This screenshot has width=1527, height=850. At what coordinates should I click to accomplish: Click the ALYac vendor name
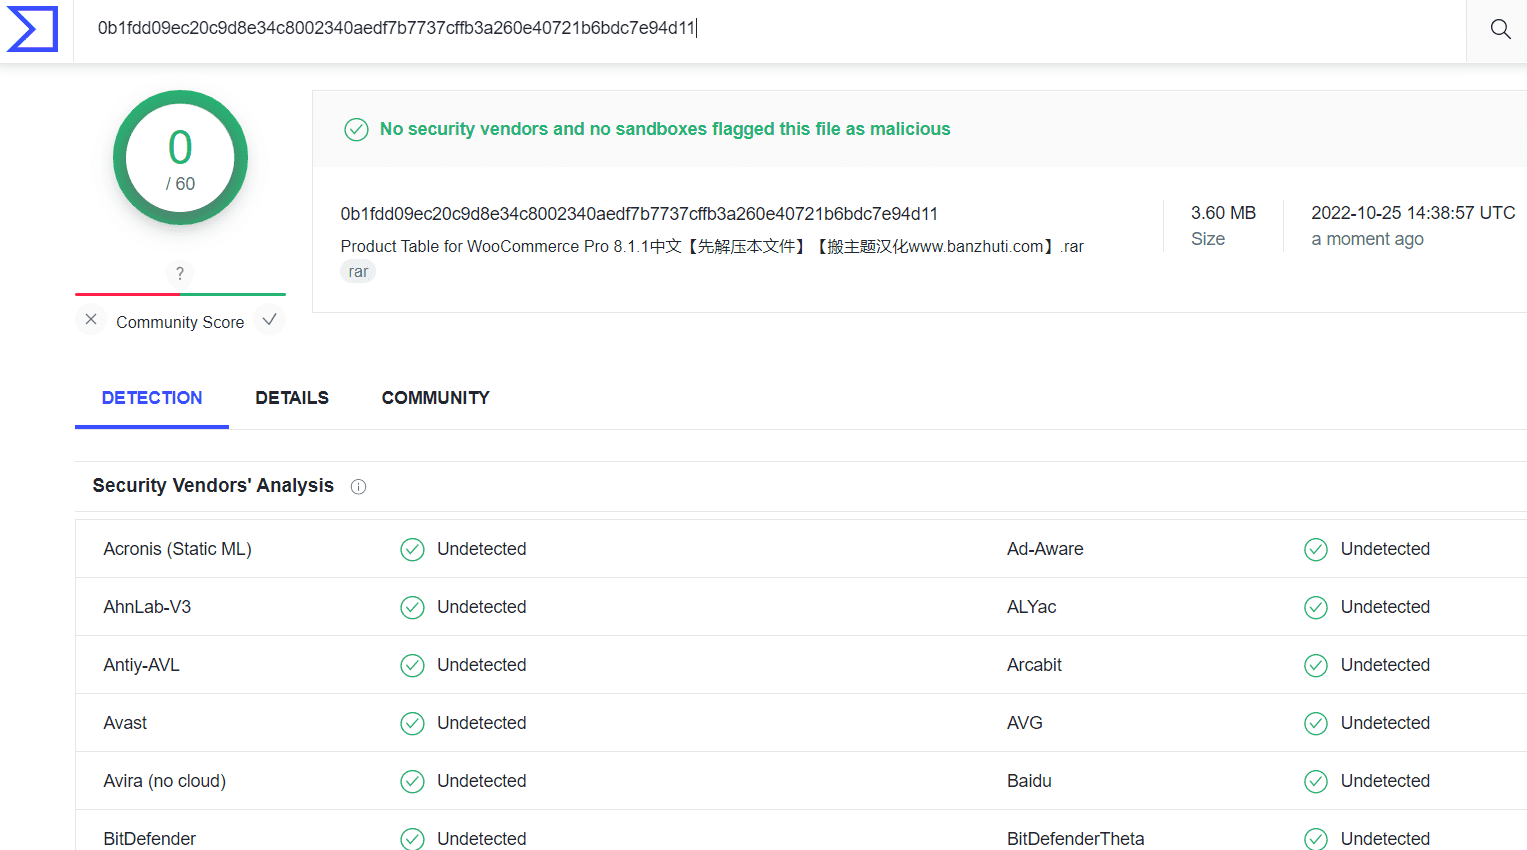[x=1031, y=607]
